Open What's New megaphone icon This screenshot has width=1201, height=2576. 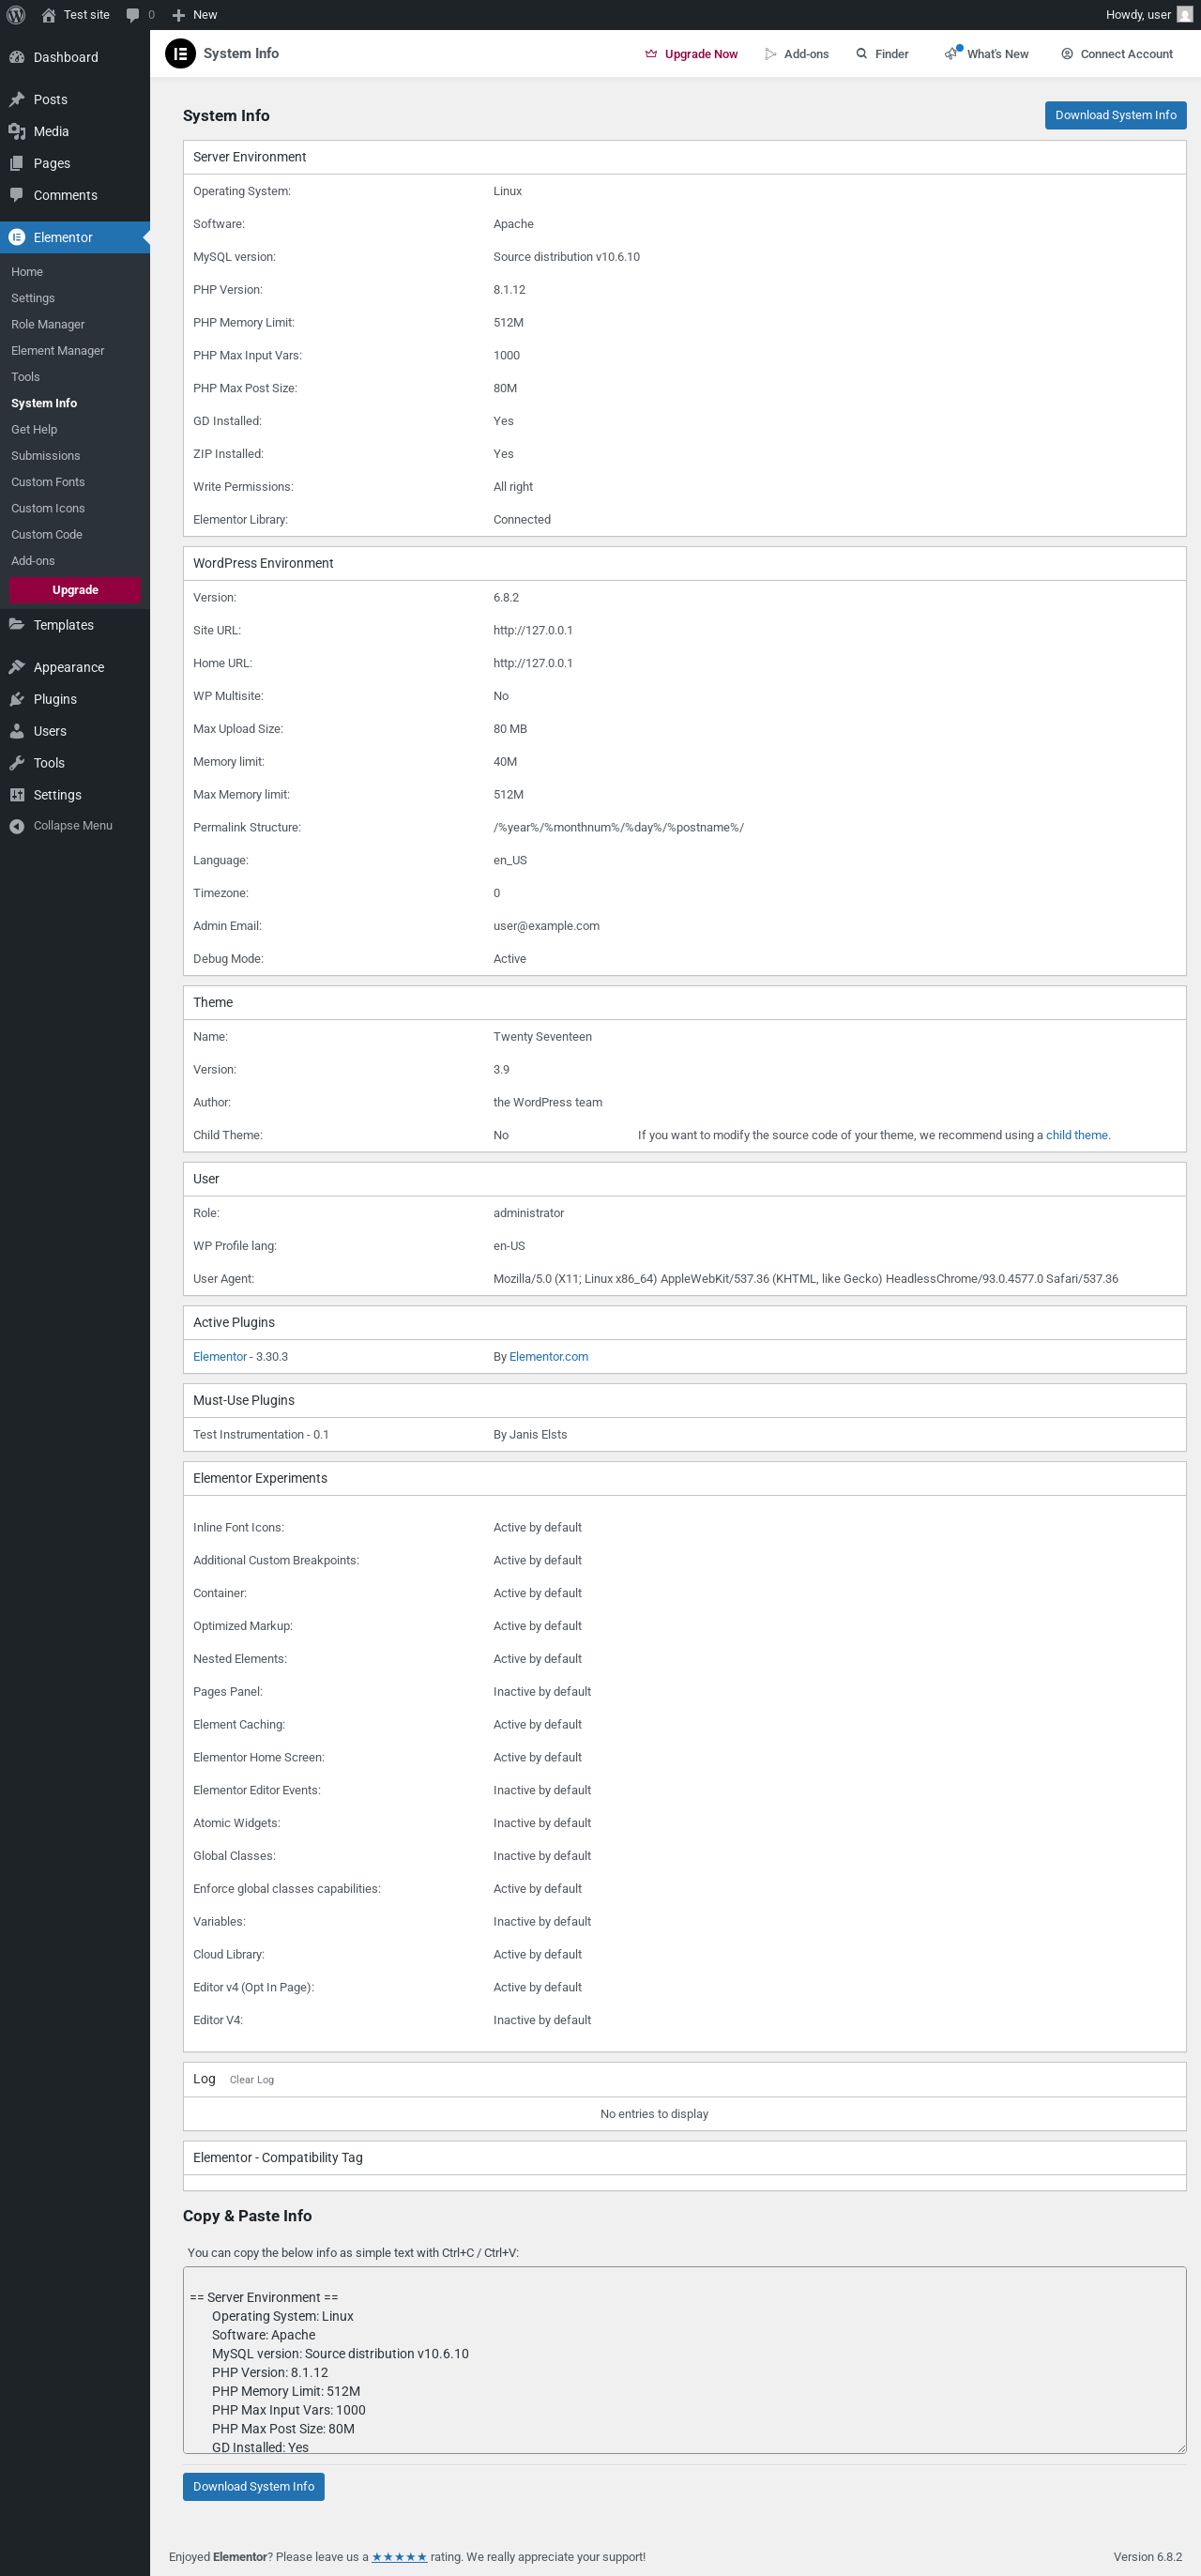click(x=951, y=54)
